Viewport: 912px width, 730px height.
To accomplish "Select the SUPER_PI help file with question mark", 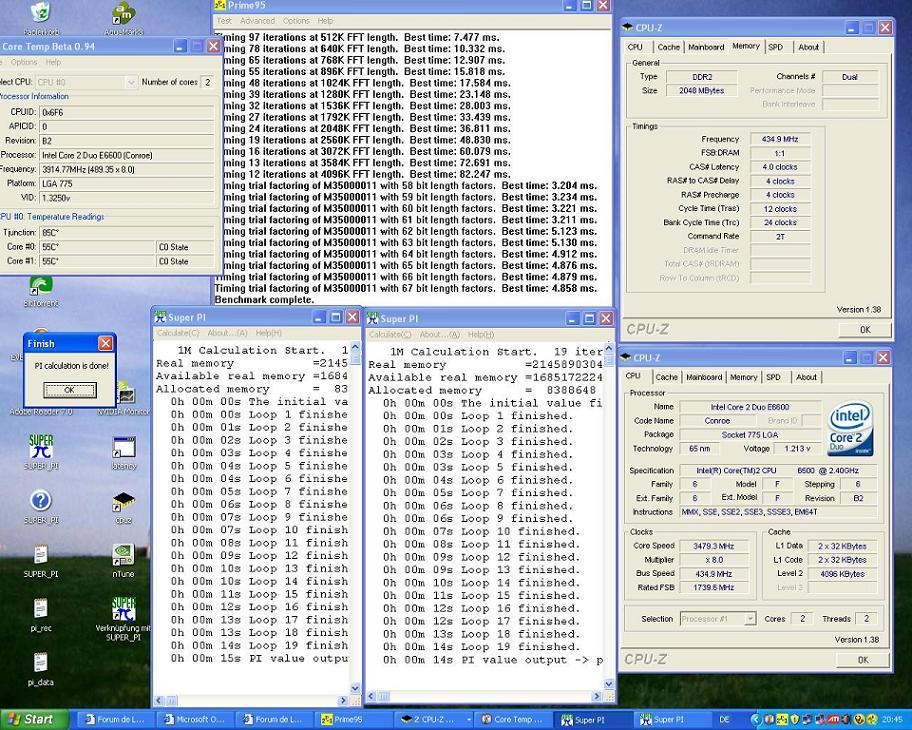I will [x=41, y=501].
